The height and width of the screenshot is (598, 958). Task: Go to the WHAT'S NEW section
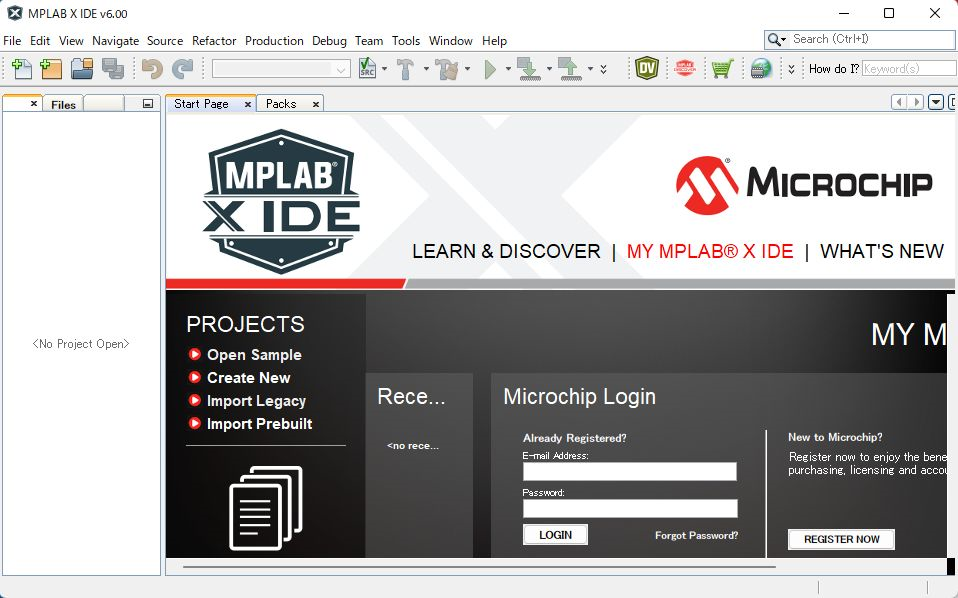[882, 251]
